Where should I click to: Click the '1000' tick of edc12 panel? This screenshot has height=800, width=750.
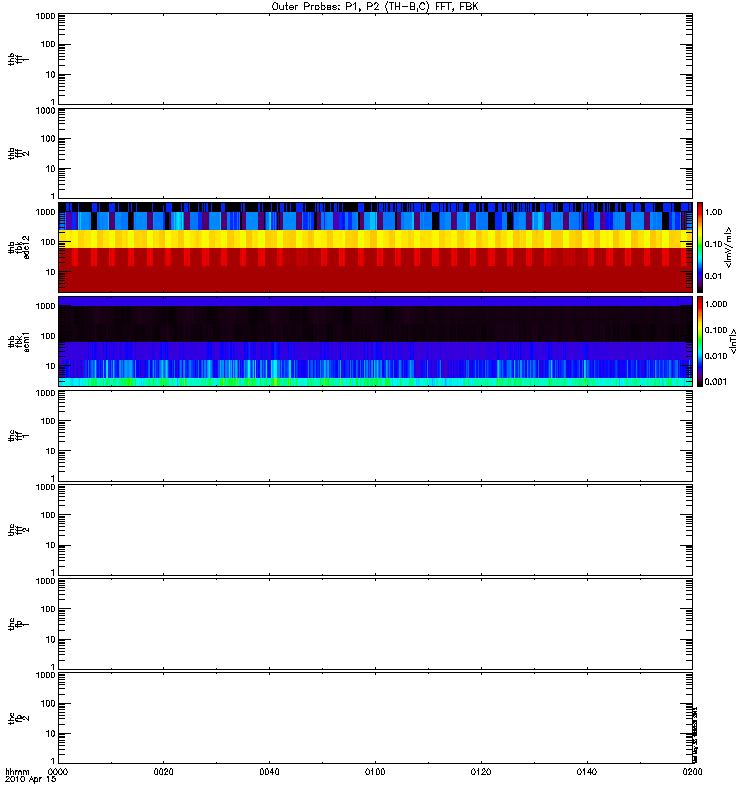tap(45, 212)
